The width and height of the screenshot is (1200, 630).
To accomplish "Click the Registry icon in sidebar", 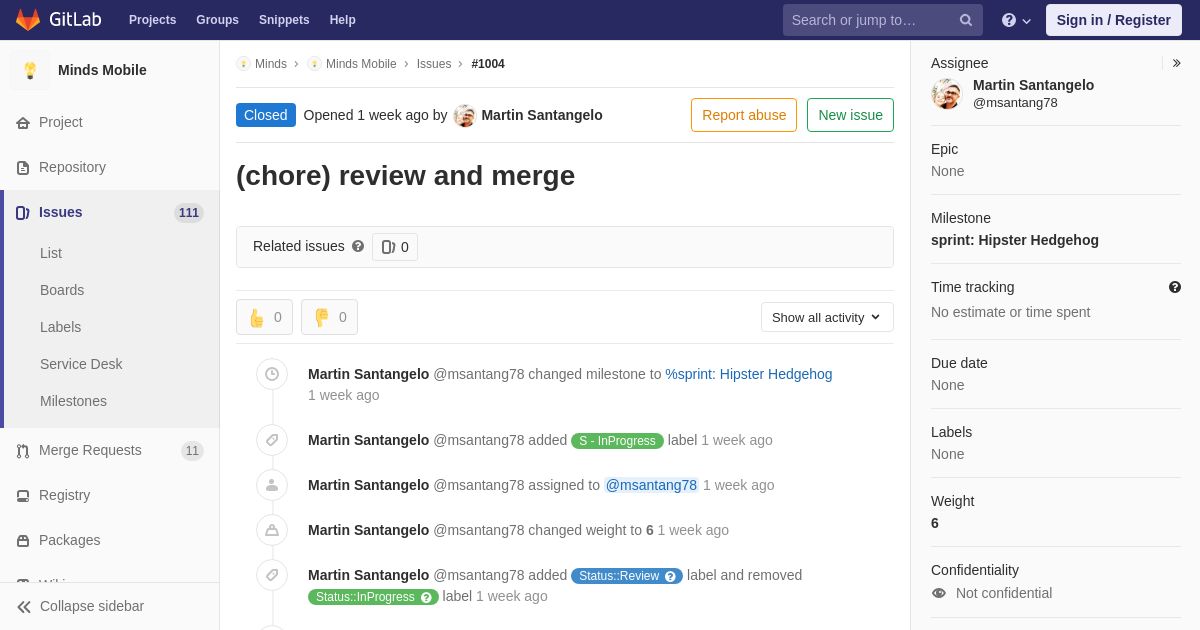I will pos(23,496).
